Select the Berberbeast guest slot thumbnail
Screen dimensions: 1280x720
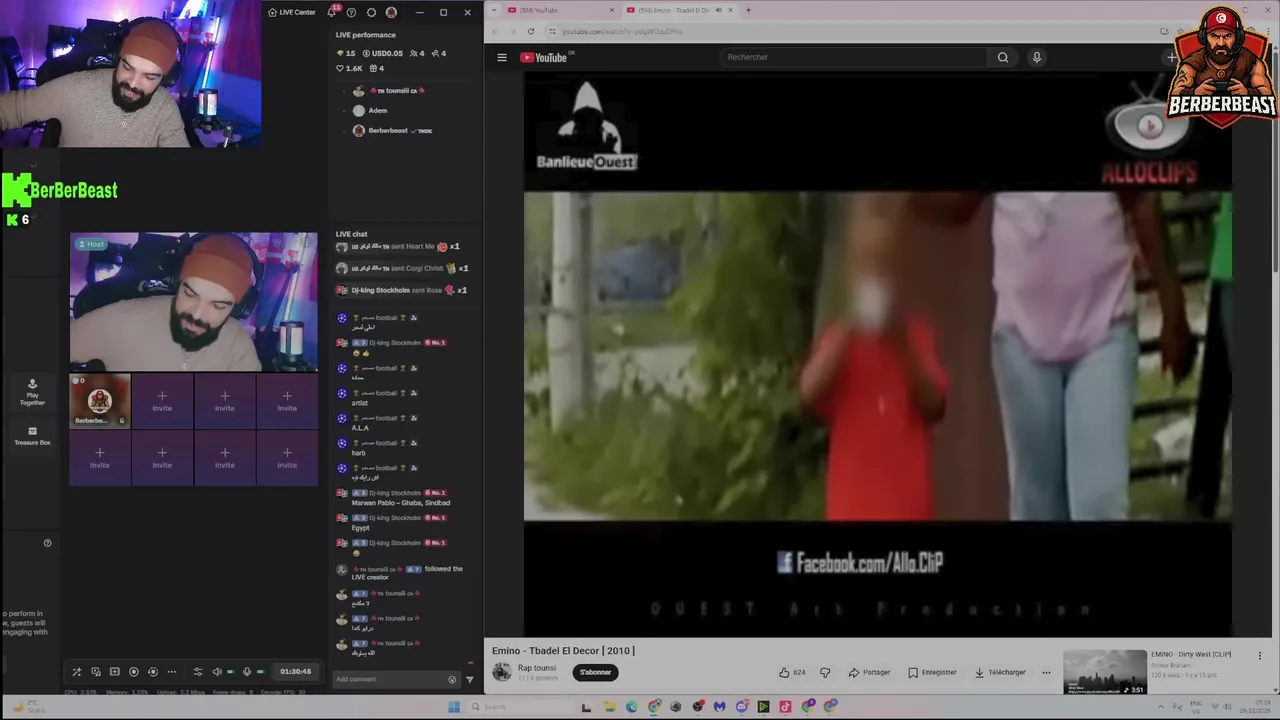coord(100,401)
